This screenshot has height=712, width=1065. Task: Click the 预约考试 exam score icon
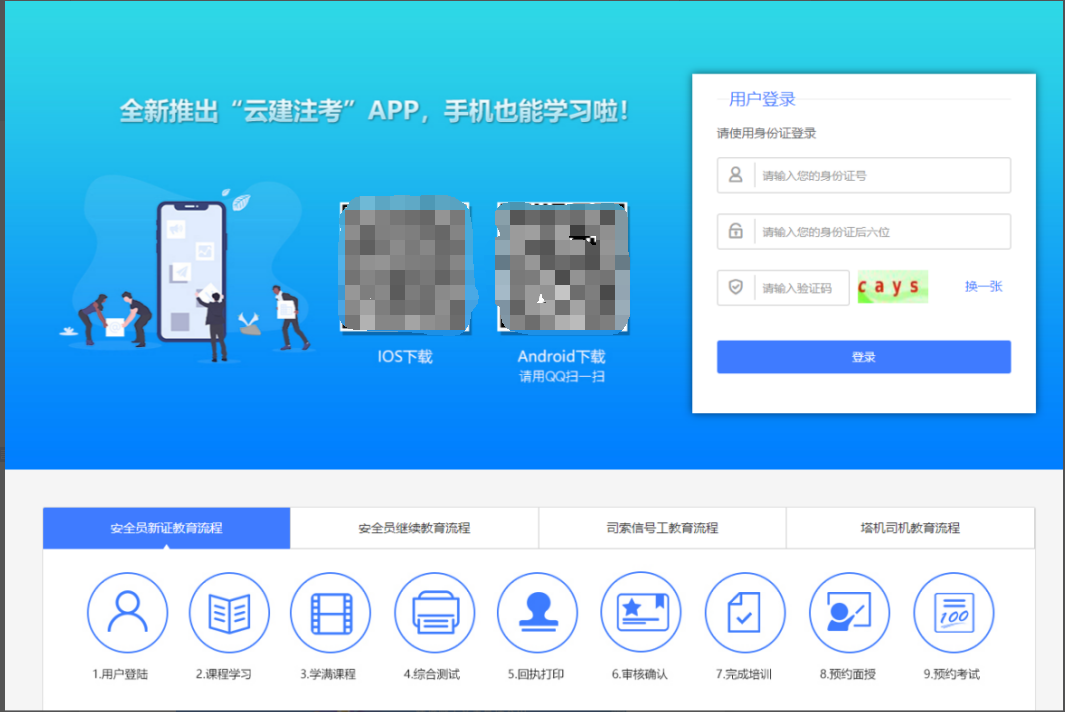pyautogui.click(x=952, y=612)
